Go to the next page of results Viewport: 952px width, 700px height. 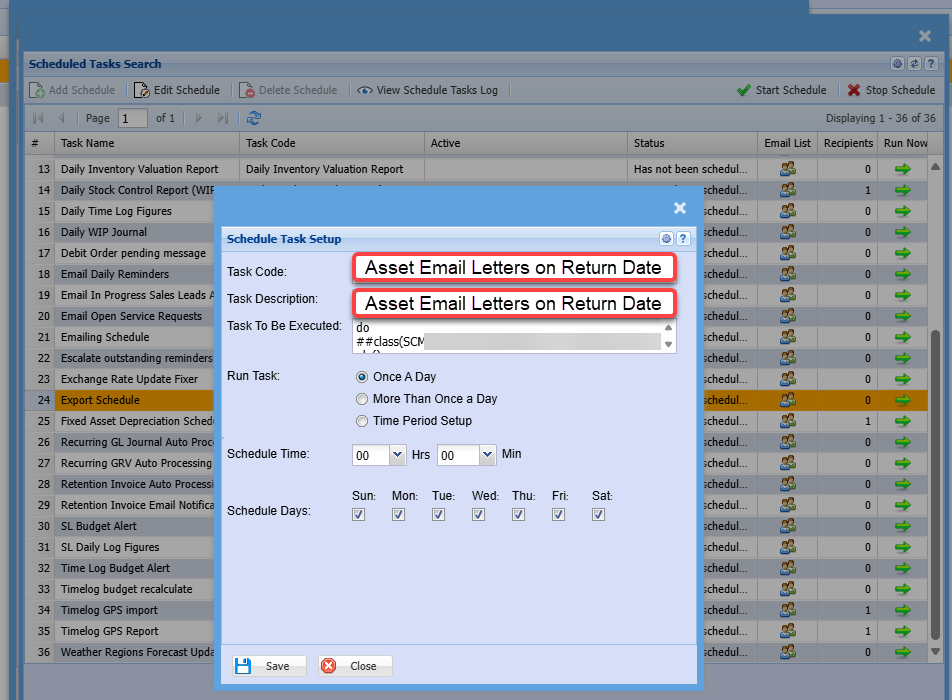click(x=199, y=118)
